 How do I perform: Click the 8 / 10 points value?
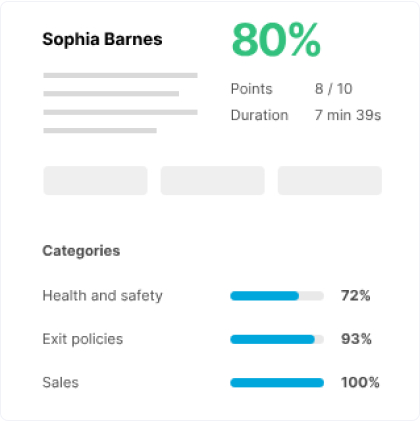(333, 89)
